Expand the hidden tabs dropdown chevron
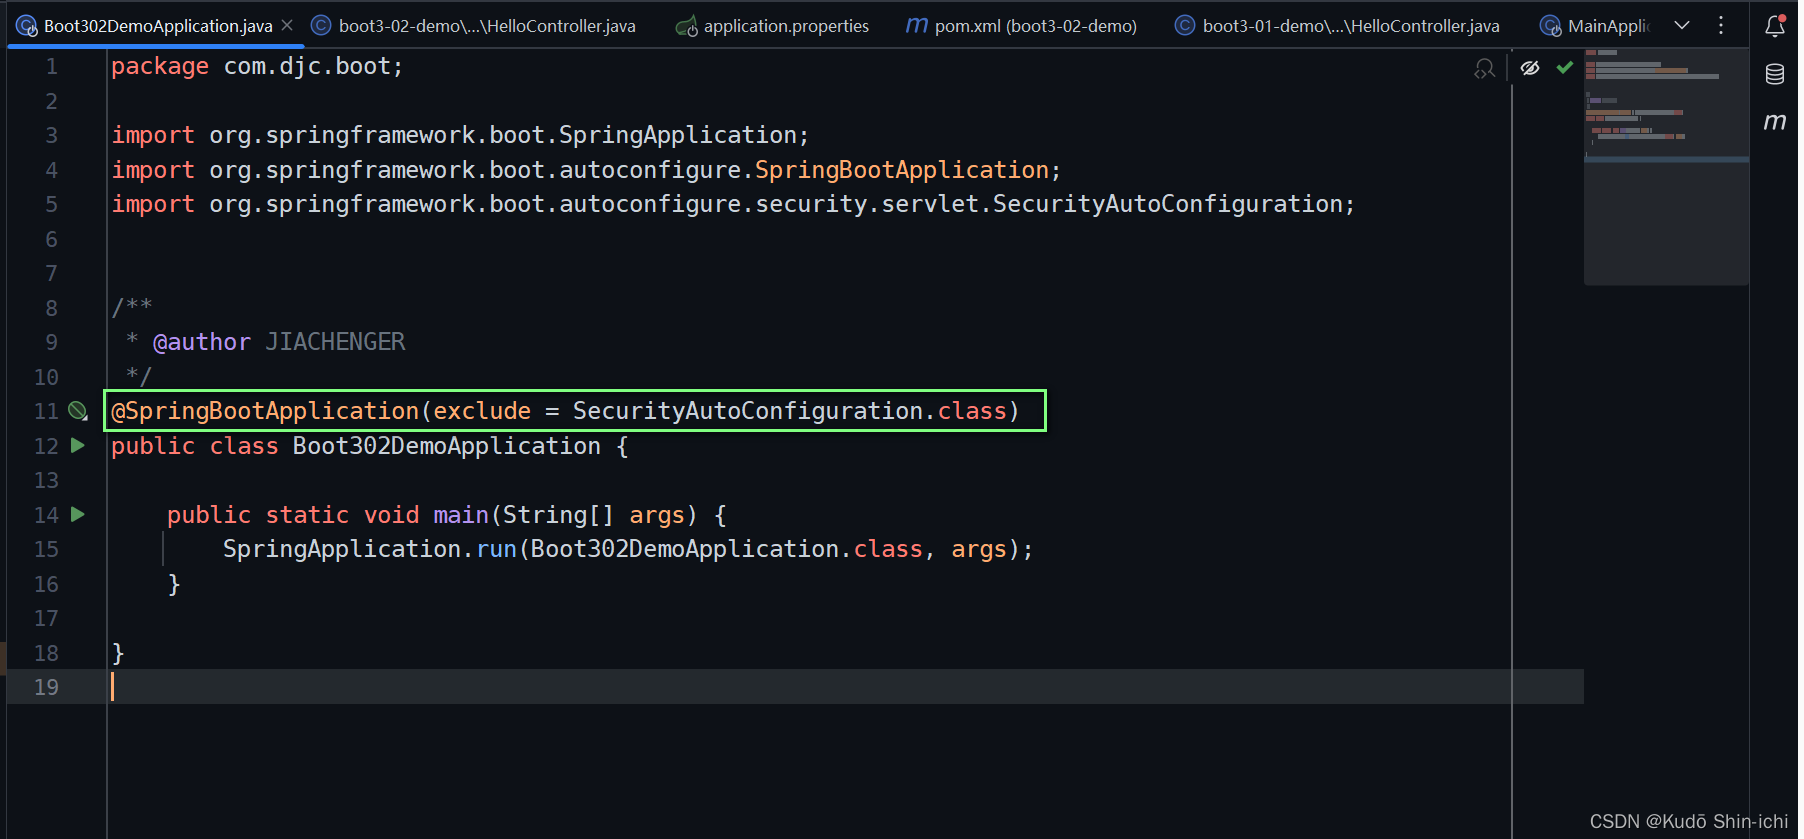This screenshot has height=839, width=1804. point(1682,25)
